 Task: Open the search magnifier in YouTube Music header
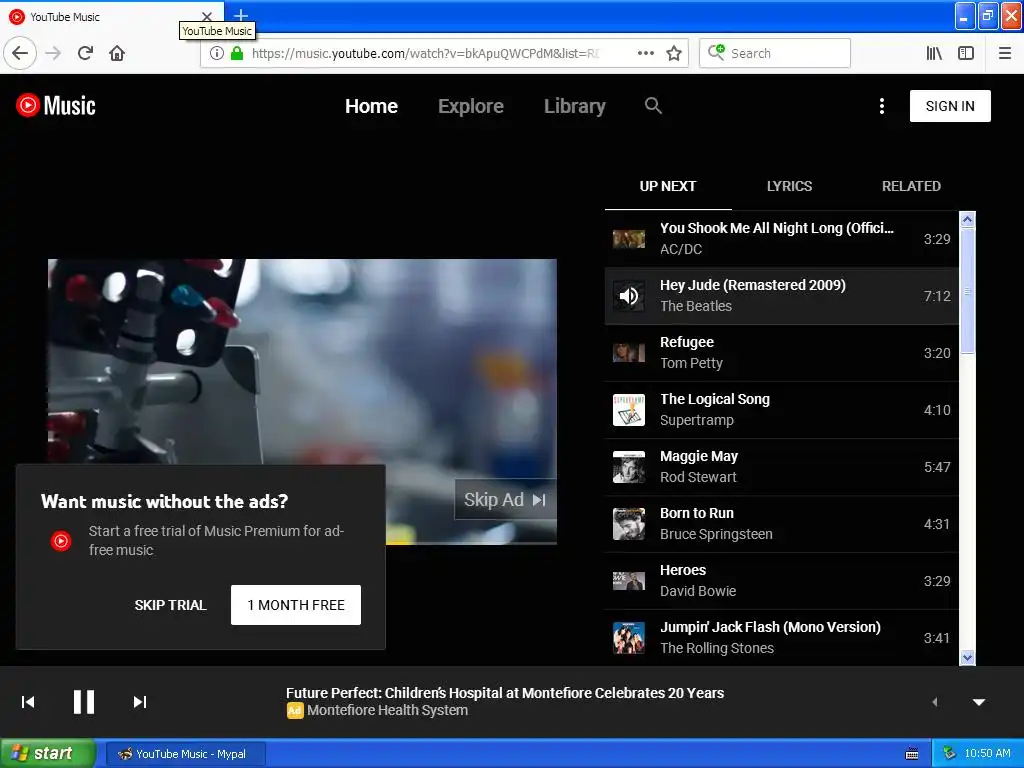click(653, 105)
